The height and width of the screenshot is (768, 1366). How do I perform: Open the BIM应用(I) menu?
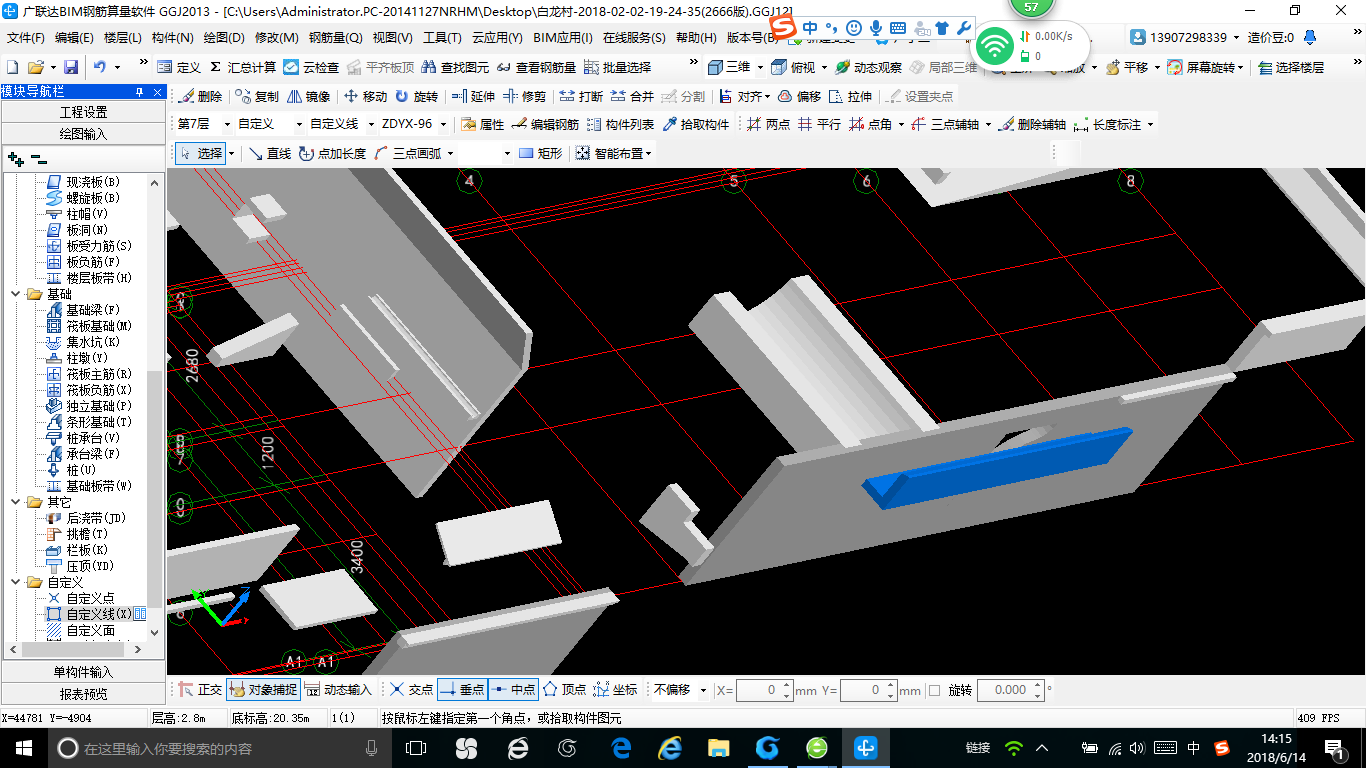pyautogui.click(x=563, y=38)
